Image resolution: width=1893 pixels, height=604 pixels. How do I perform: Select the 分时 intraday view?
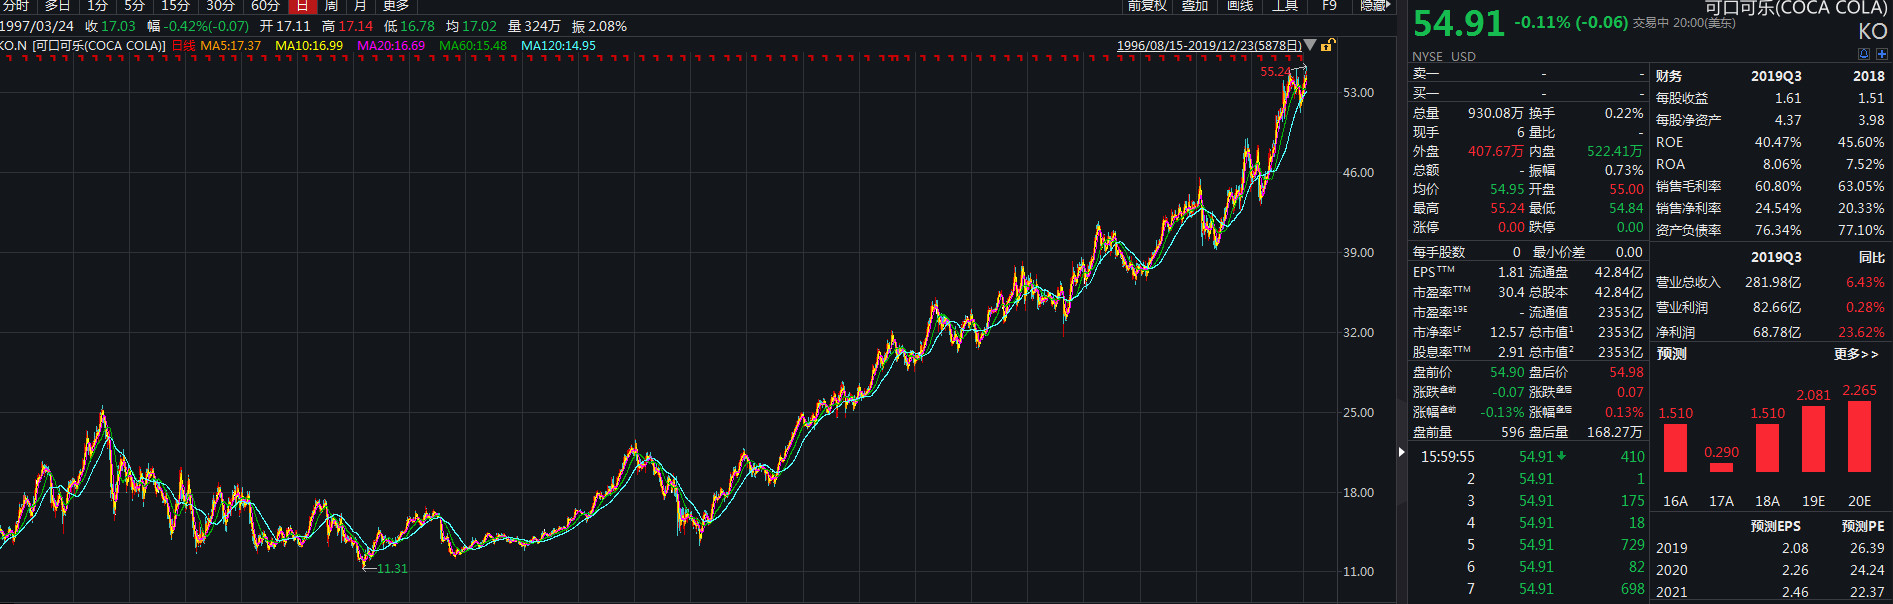16,5
